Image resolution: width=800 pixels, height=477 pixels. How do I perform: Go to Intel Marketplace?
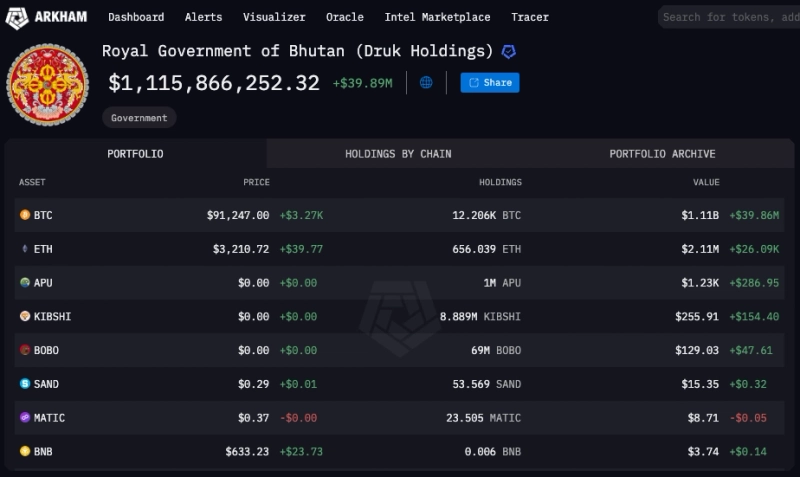[x=437, y=17]
